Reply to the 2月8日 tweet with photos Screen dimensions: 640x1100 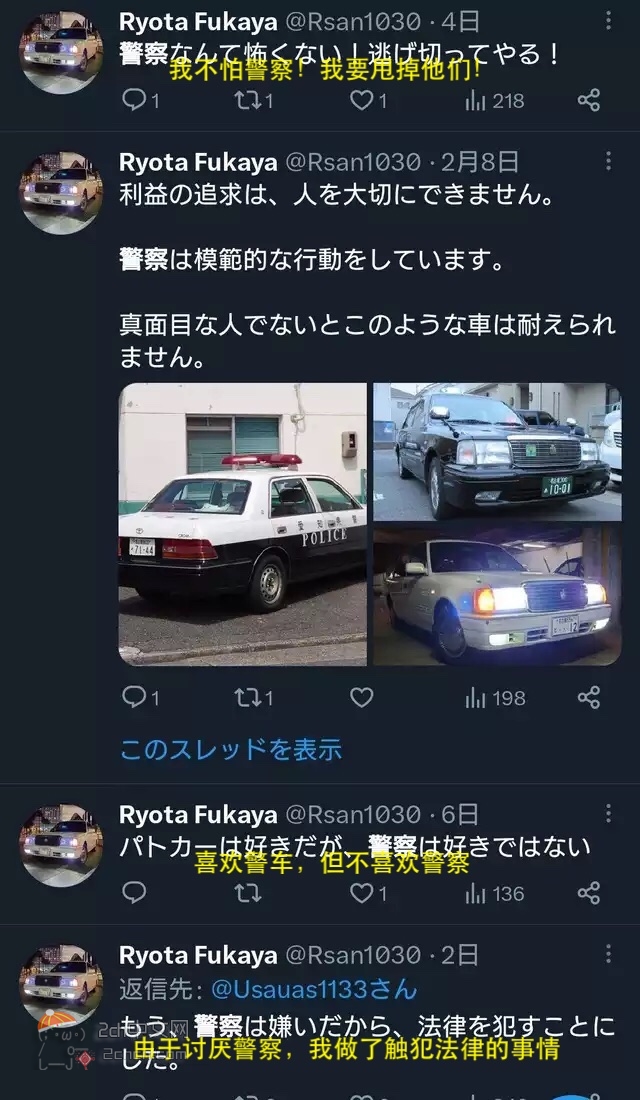point(140,698)
